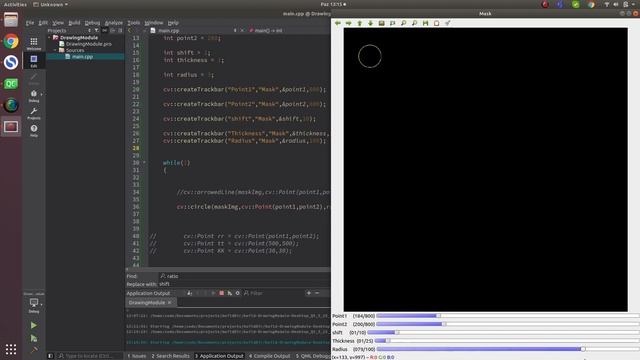Collapse the Sources folder node
The height and width of the screenshot is (360, 640).
click(x=55, y=50)
